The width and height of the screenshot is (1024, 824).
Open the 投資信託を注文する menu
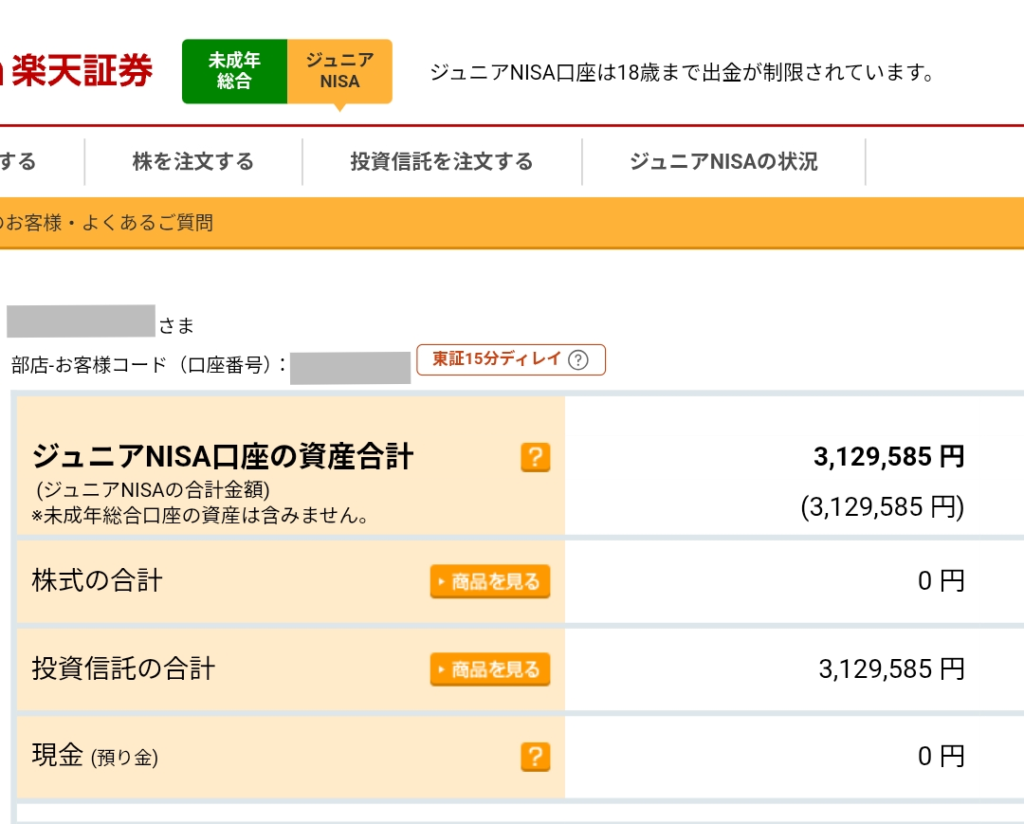click(x=441, y=161)
